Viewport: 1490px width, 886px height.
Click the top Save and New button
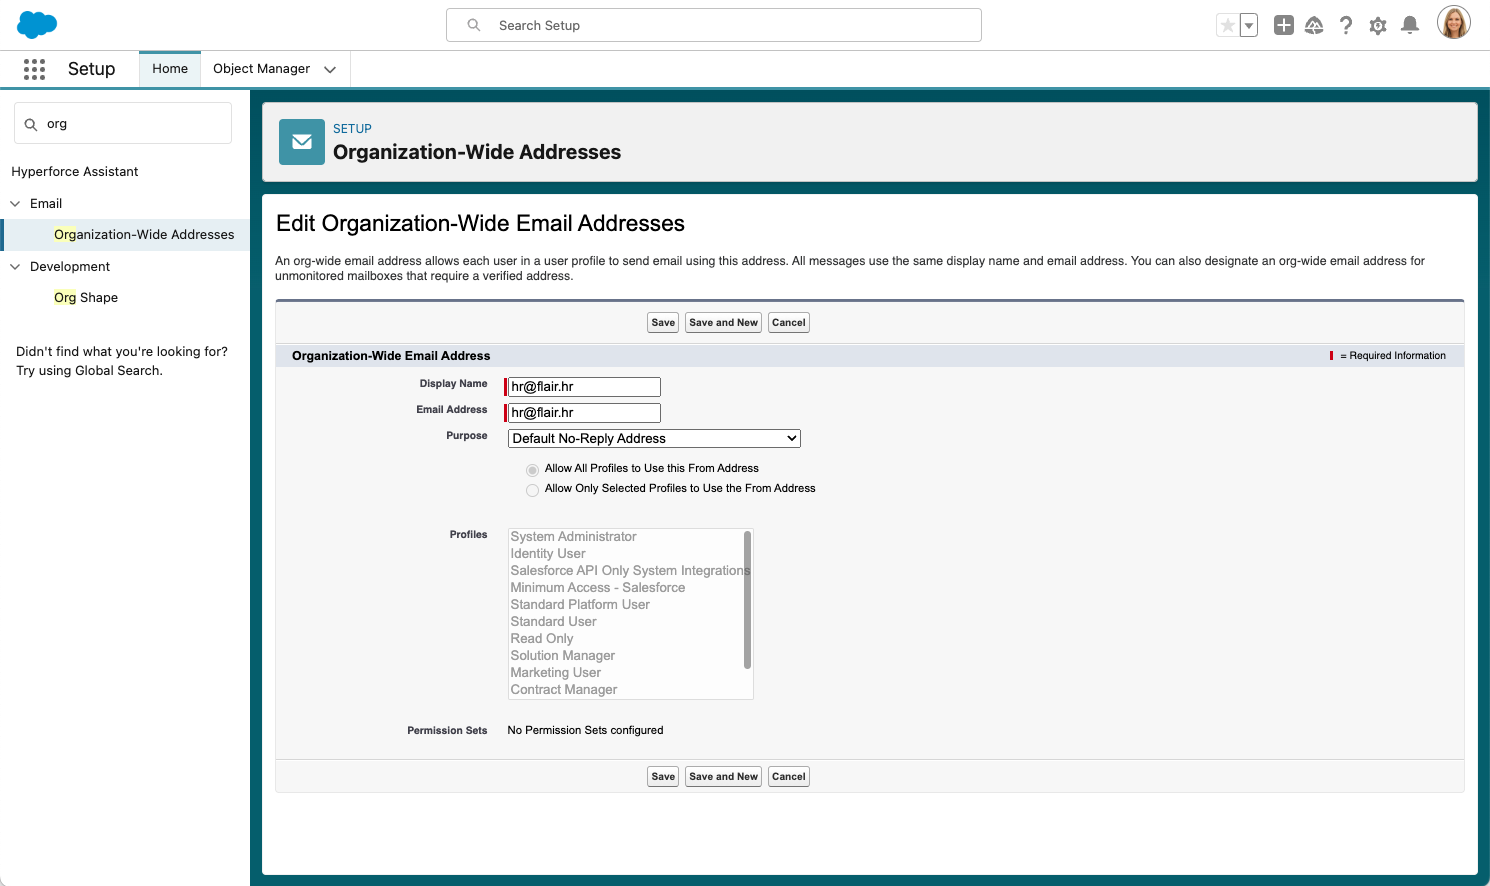(723, 323)
